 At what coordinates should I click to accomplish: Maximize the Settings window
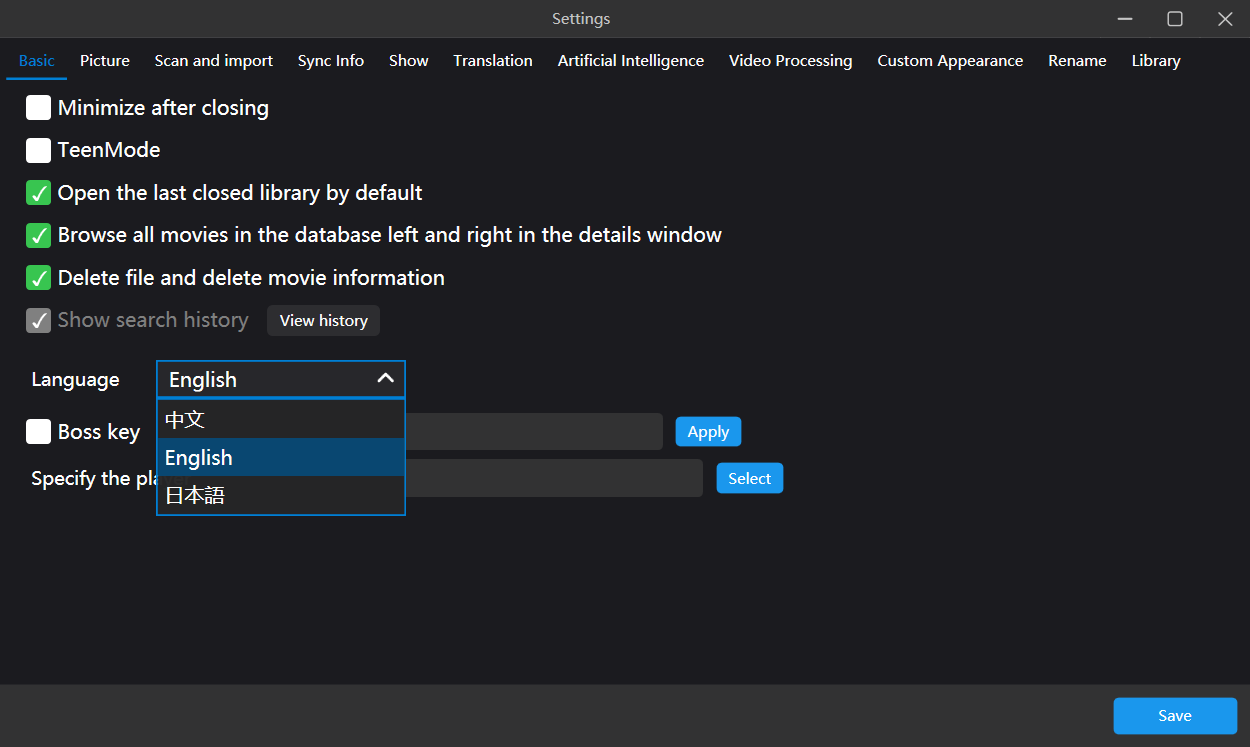click(x=1175, y=19)
